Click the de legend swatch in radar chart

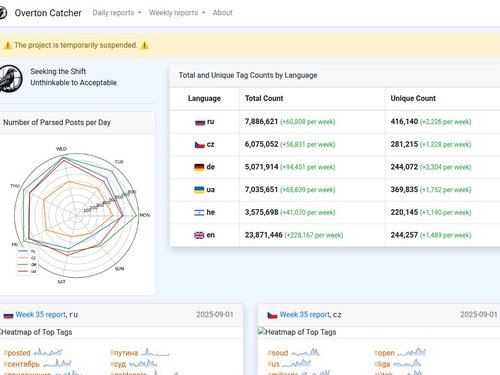point(23,264)
